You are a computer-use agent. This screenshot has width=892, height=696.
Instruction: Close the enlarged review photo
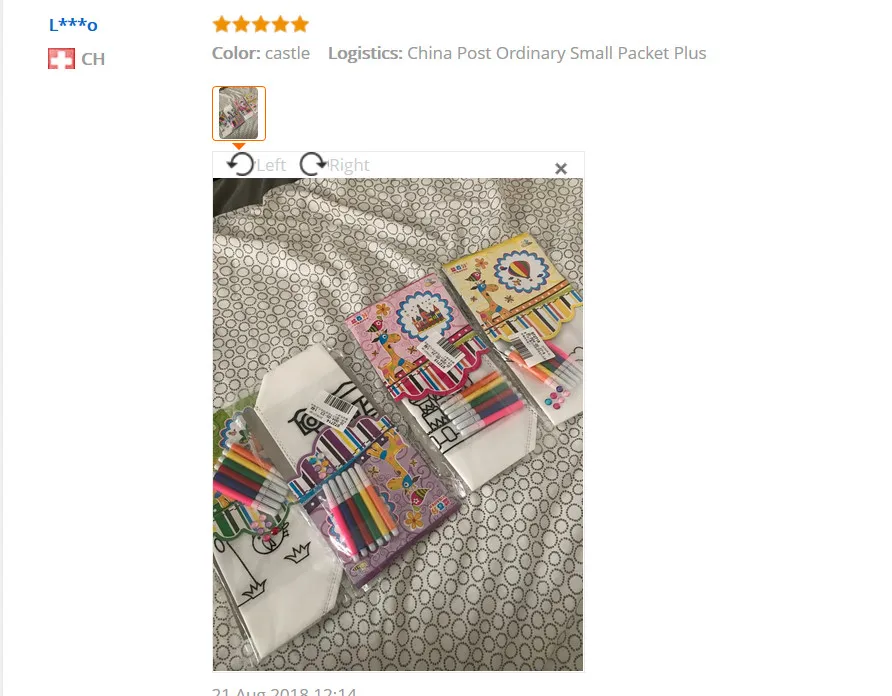point(561,168)
